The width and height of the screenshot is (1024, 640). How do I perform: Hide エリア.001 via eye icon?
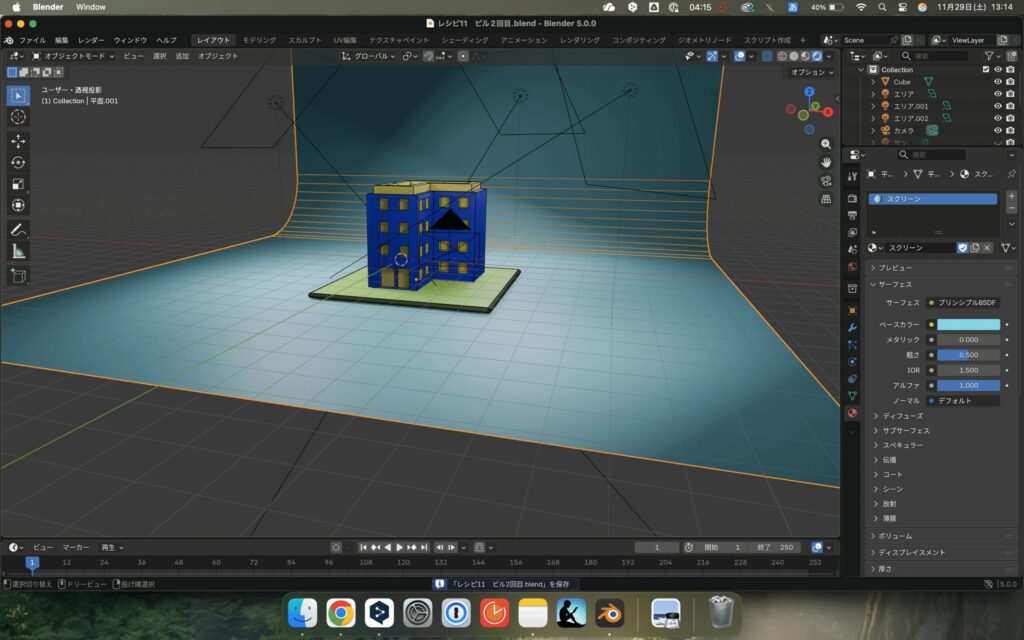pyautogui.click(x=997, y=106)
